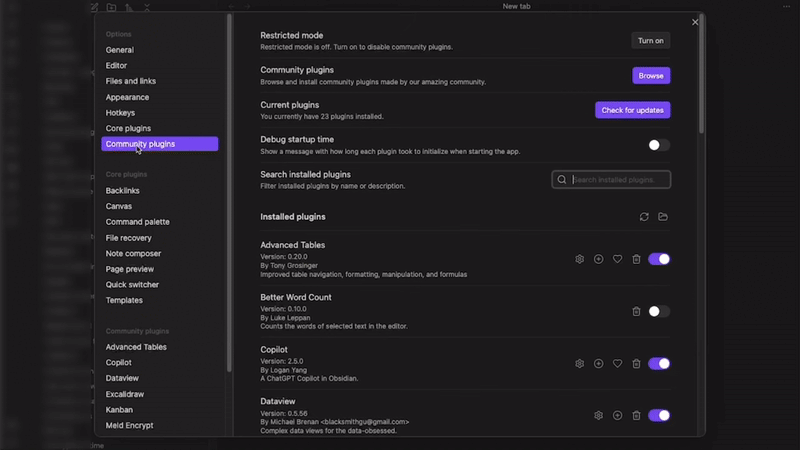Click the sort order icon in toolbar
Viewport: 800px width, 450px height.
point(129,7)
